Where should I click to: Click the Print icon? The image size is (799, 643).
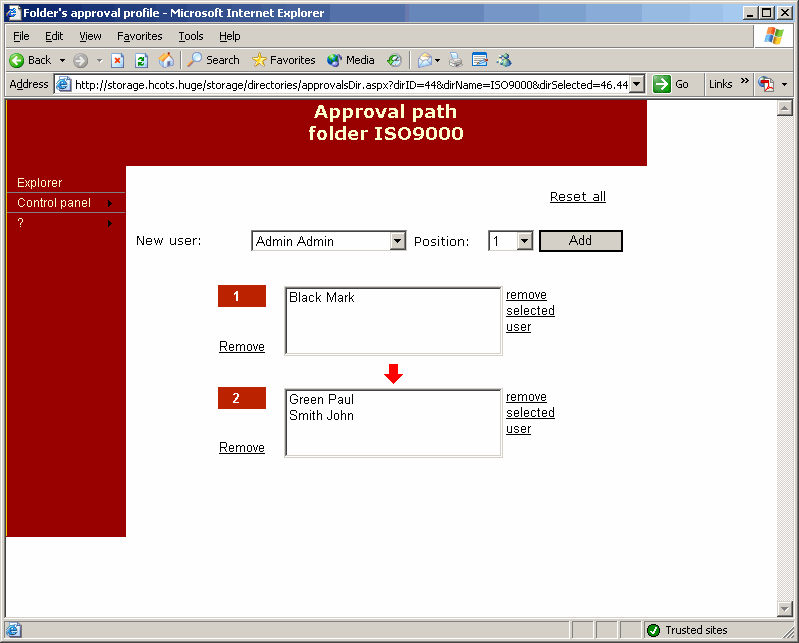[456, 60]
